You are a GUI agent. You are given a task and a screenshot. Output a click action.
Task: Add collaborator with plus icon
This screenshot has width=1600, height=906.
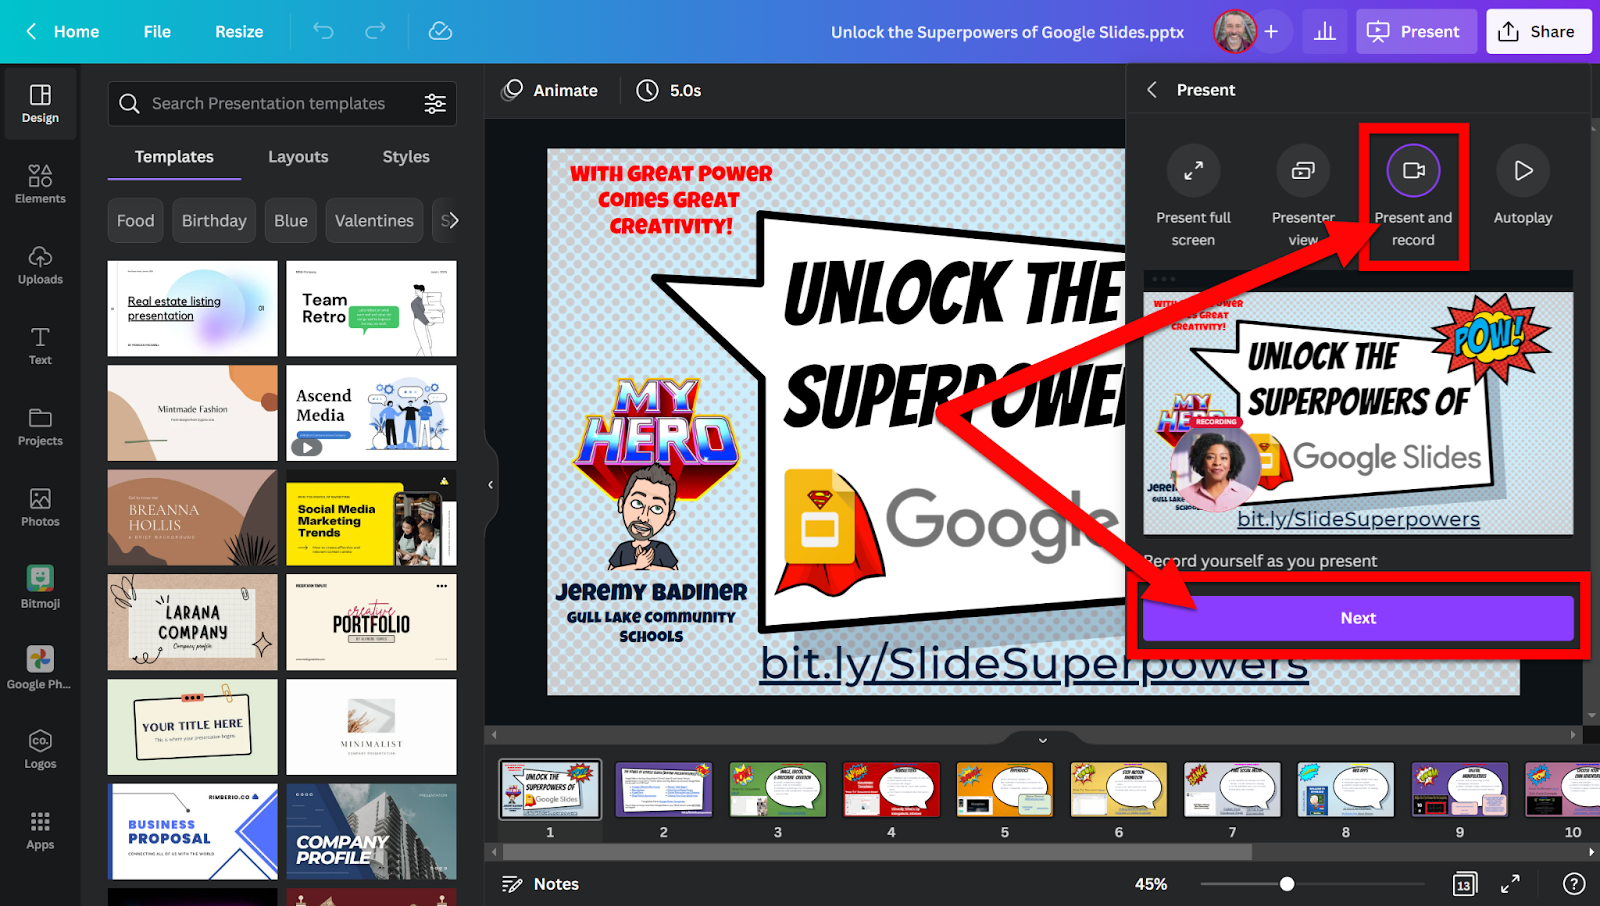[1271, 32]
